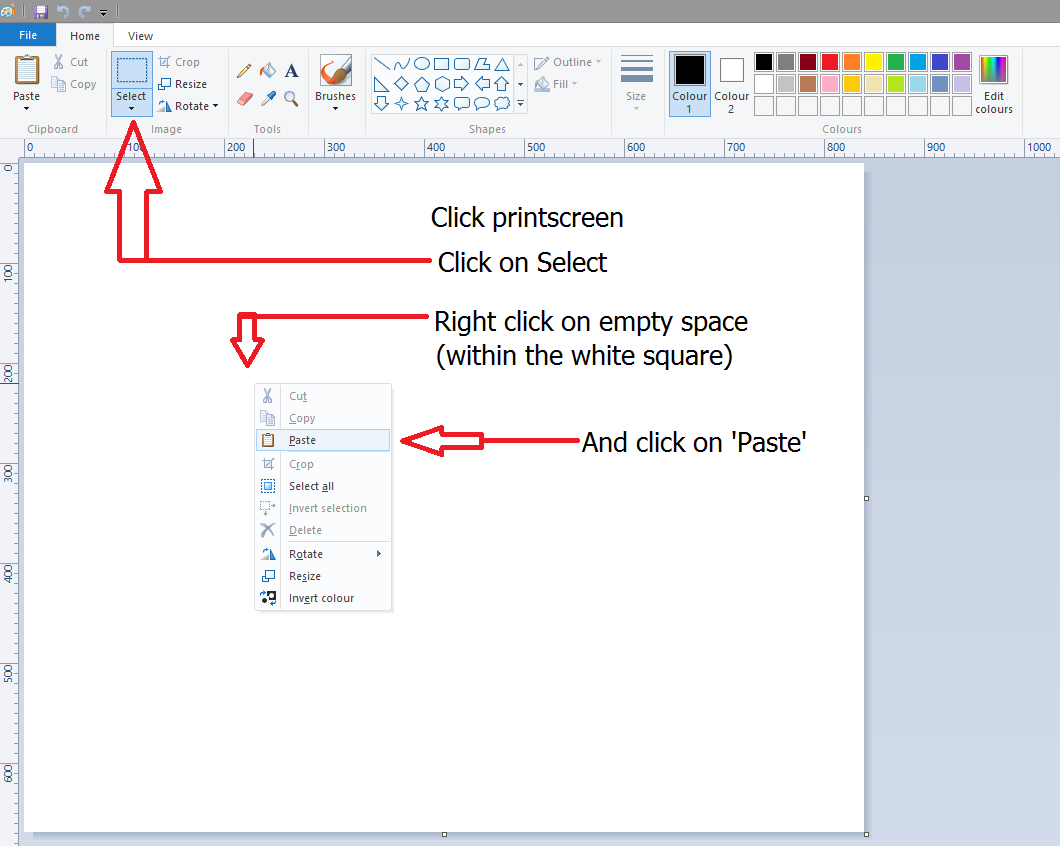The height and width of the screenshot is (846, 1060).
Task: Click Resize in the Image ribbon group
Action: [x=183, y=84]
